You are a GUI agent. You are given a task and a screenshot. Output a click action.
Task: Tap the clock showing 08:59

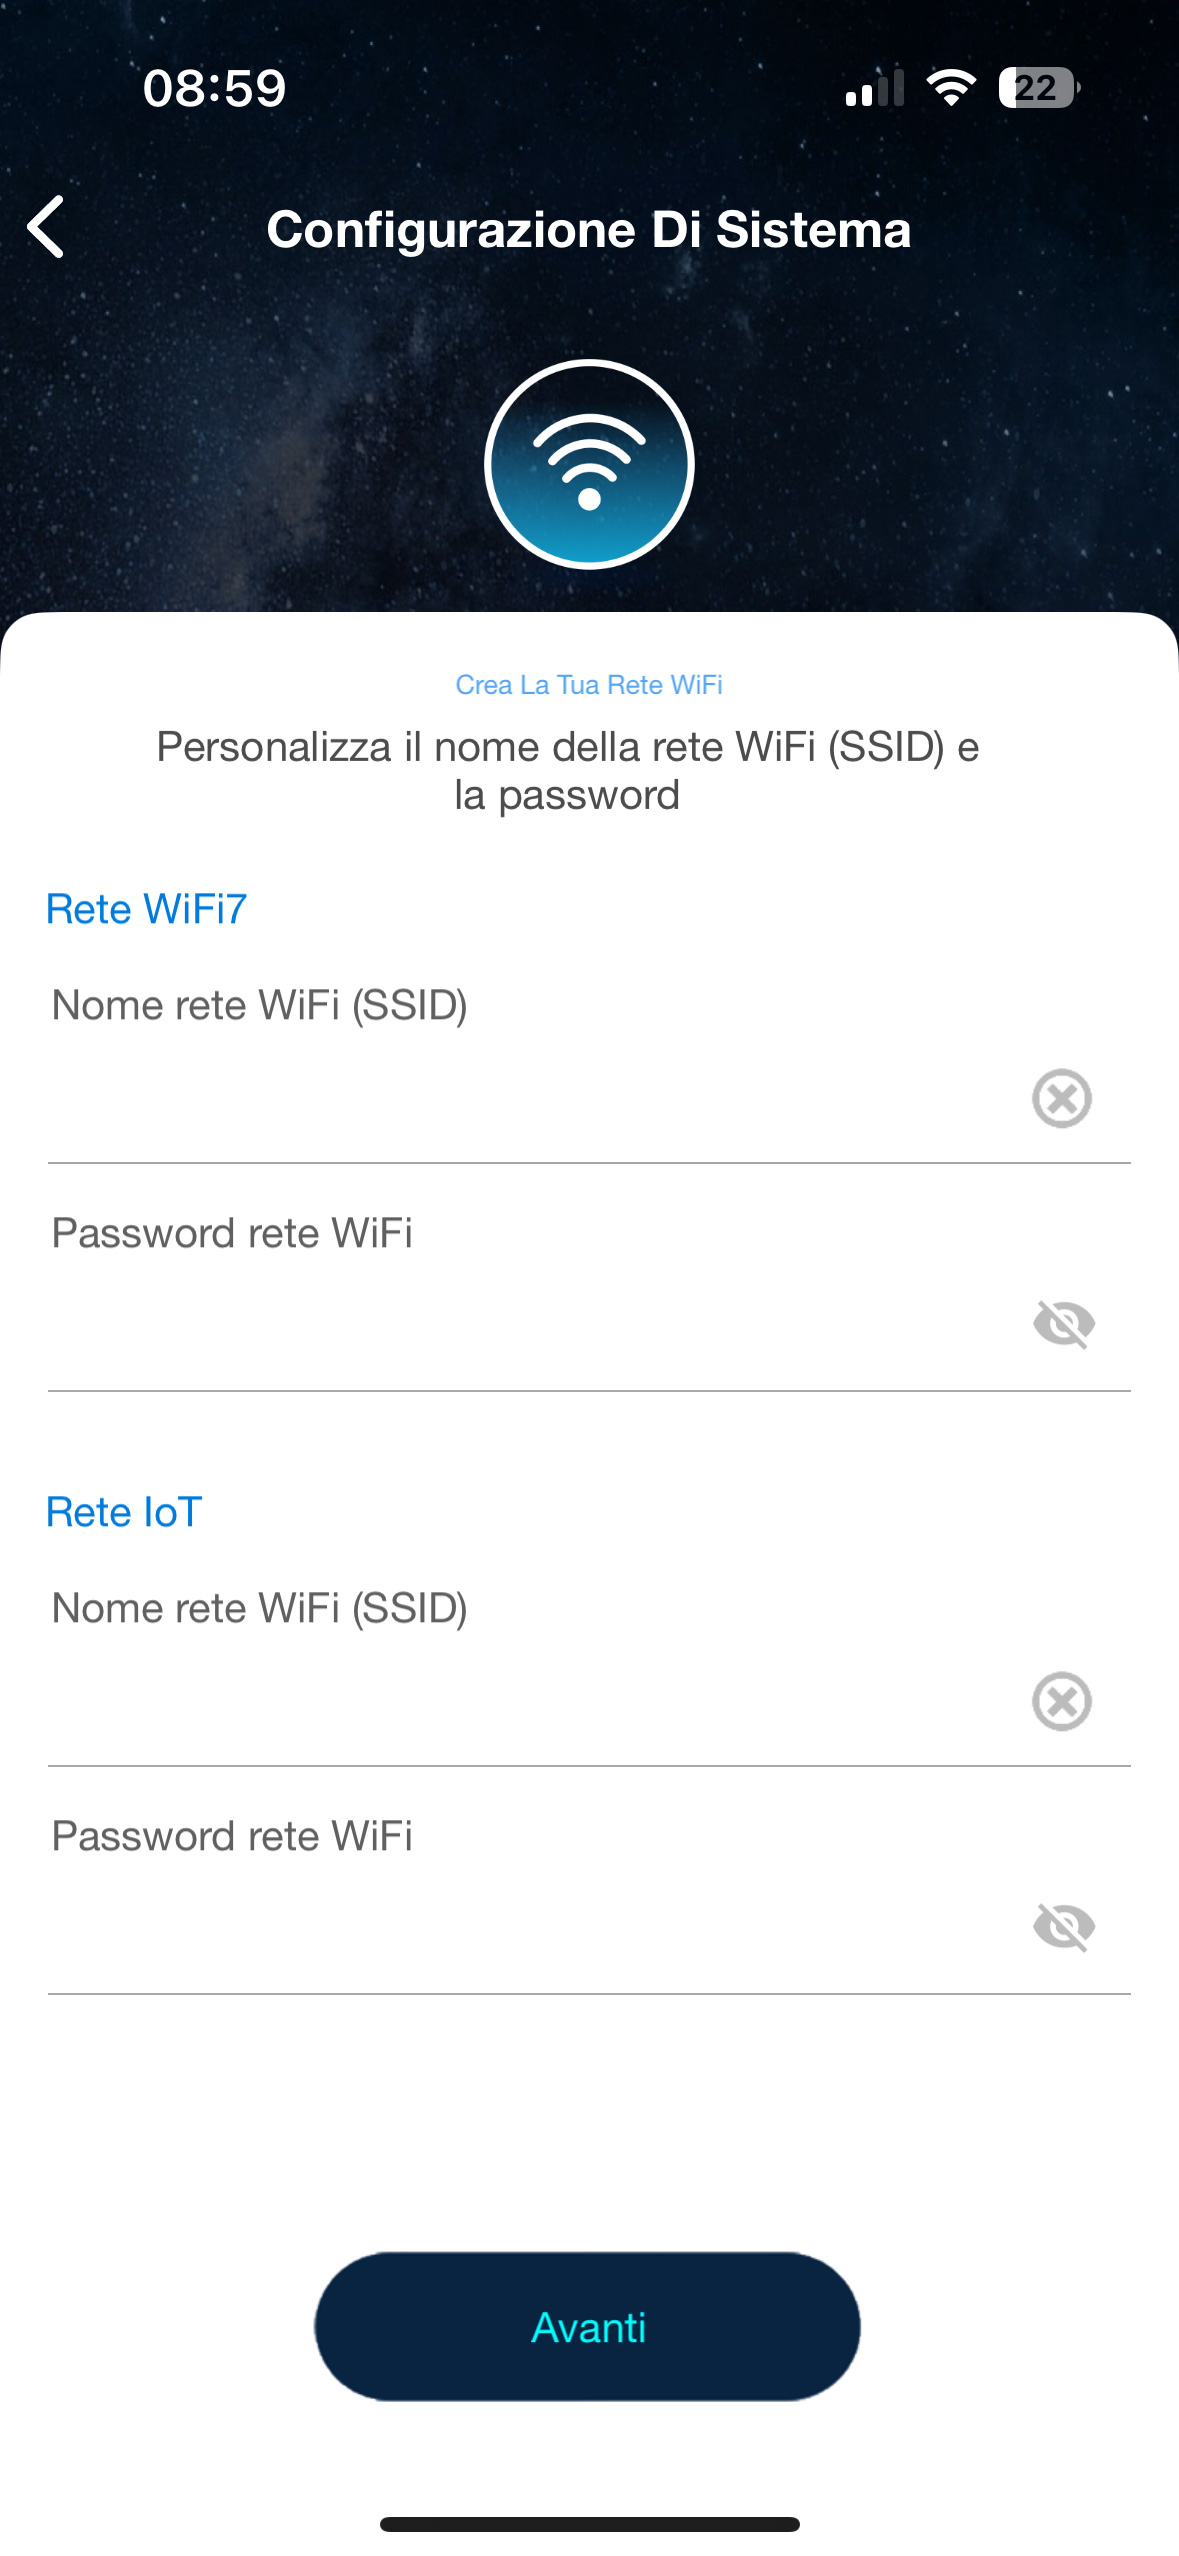214,88
